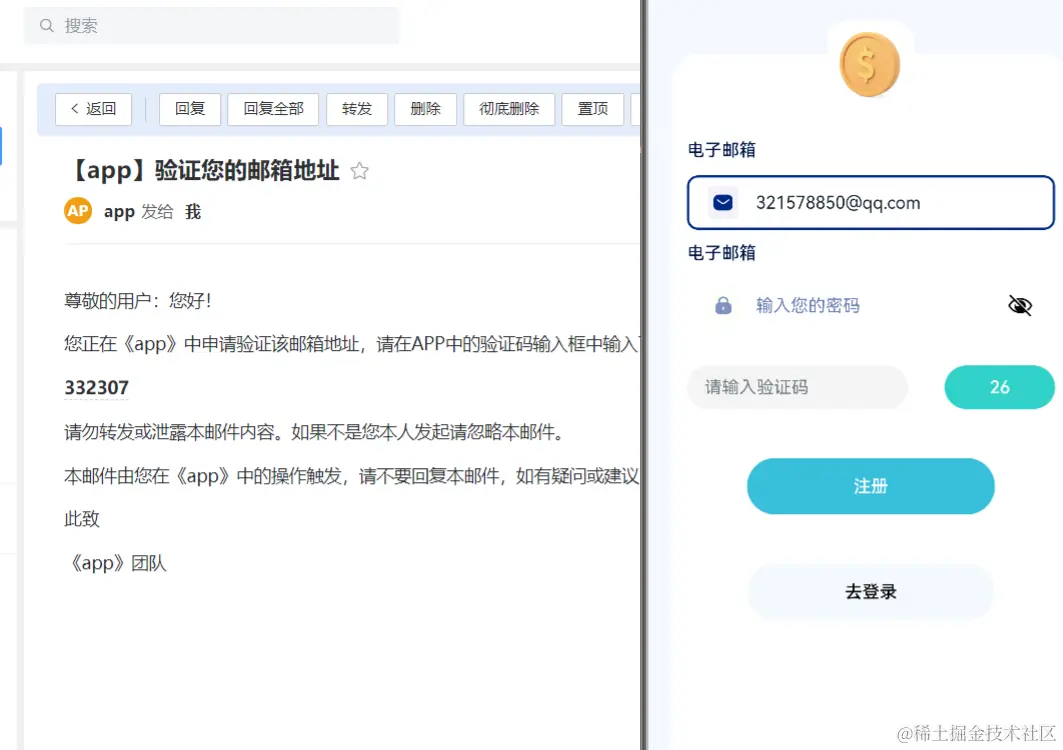This screenshot has height=750, width=1063.
Task: Click the greeting 尊敬的用户：您好！
Action: coord(138,300)
